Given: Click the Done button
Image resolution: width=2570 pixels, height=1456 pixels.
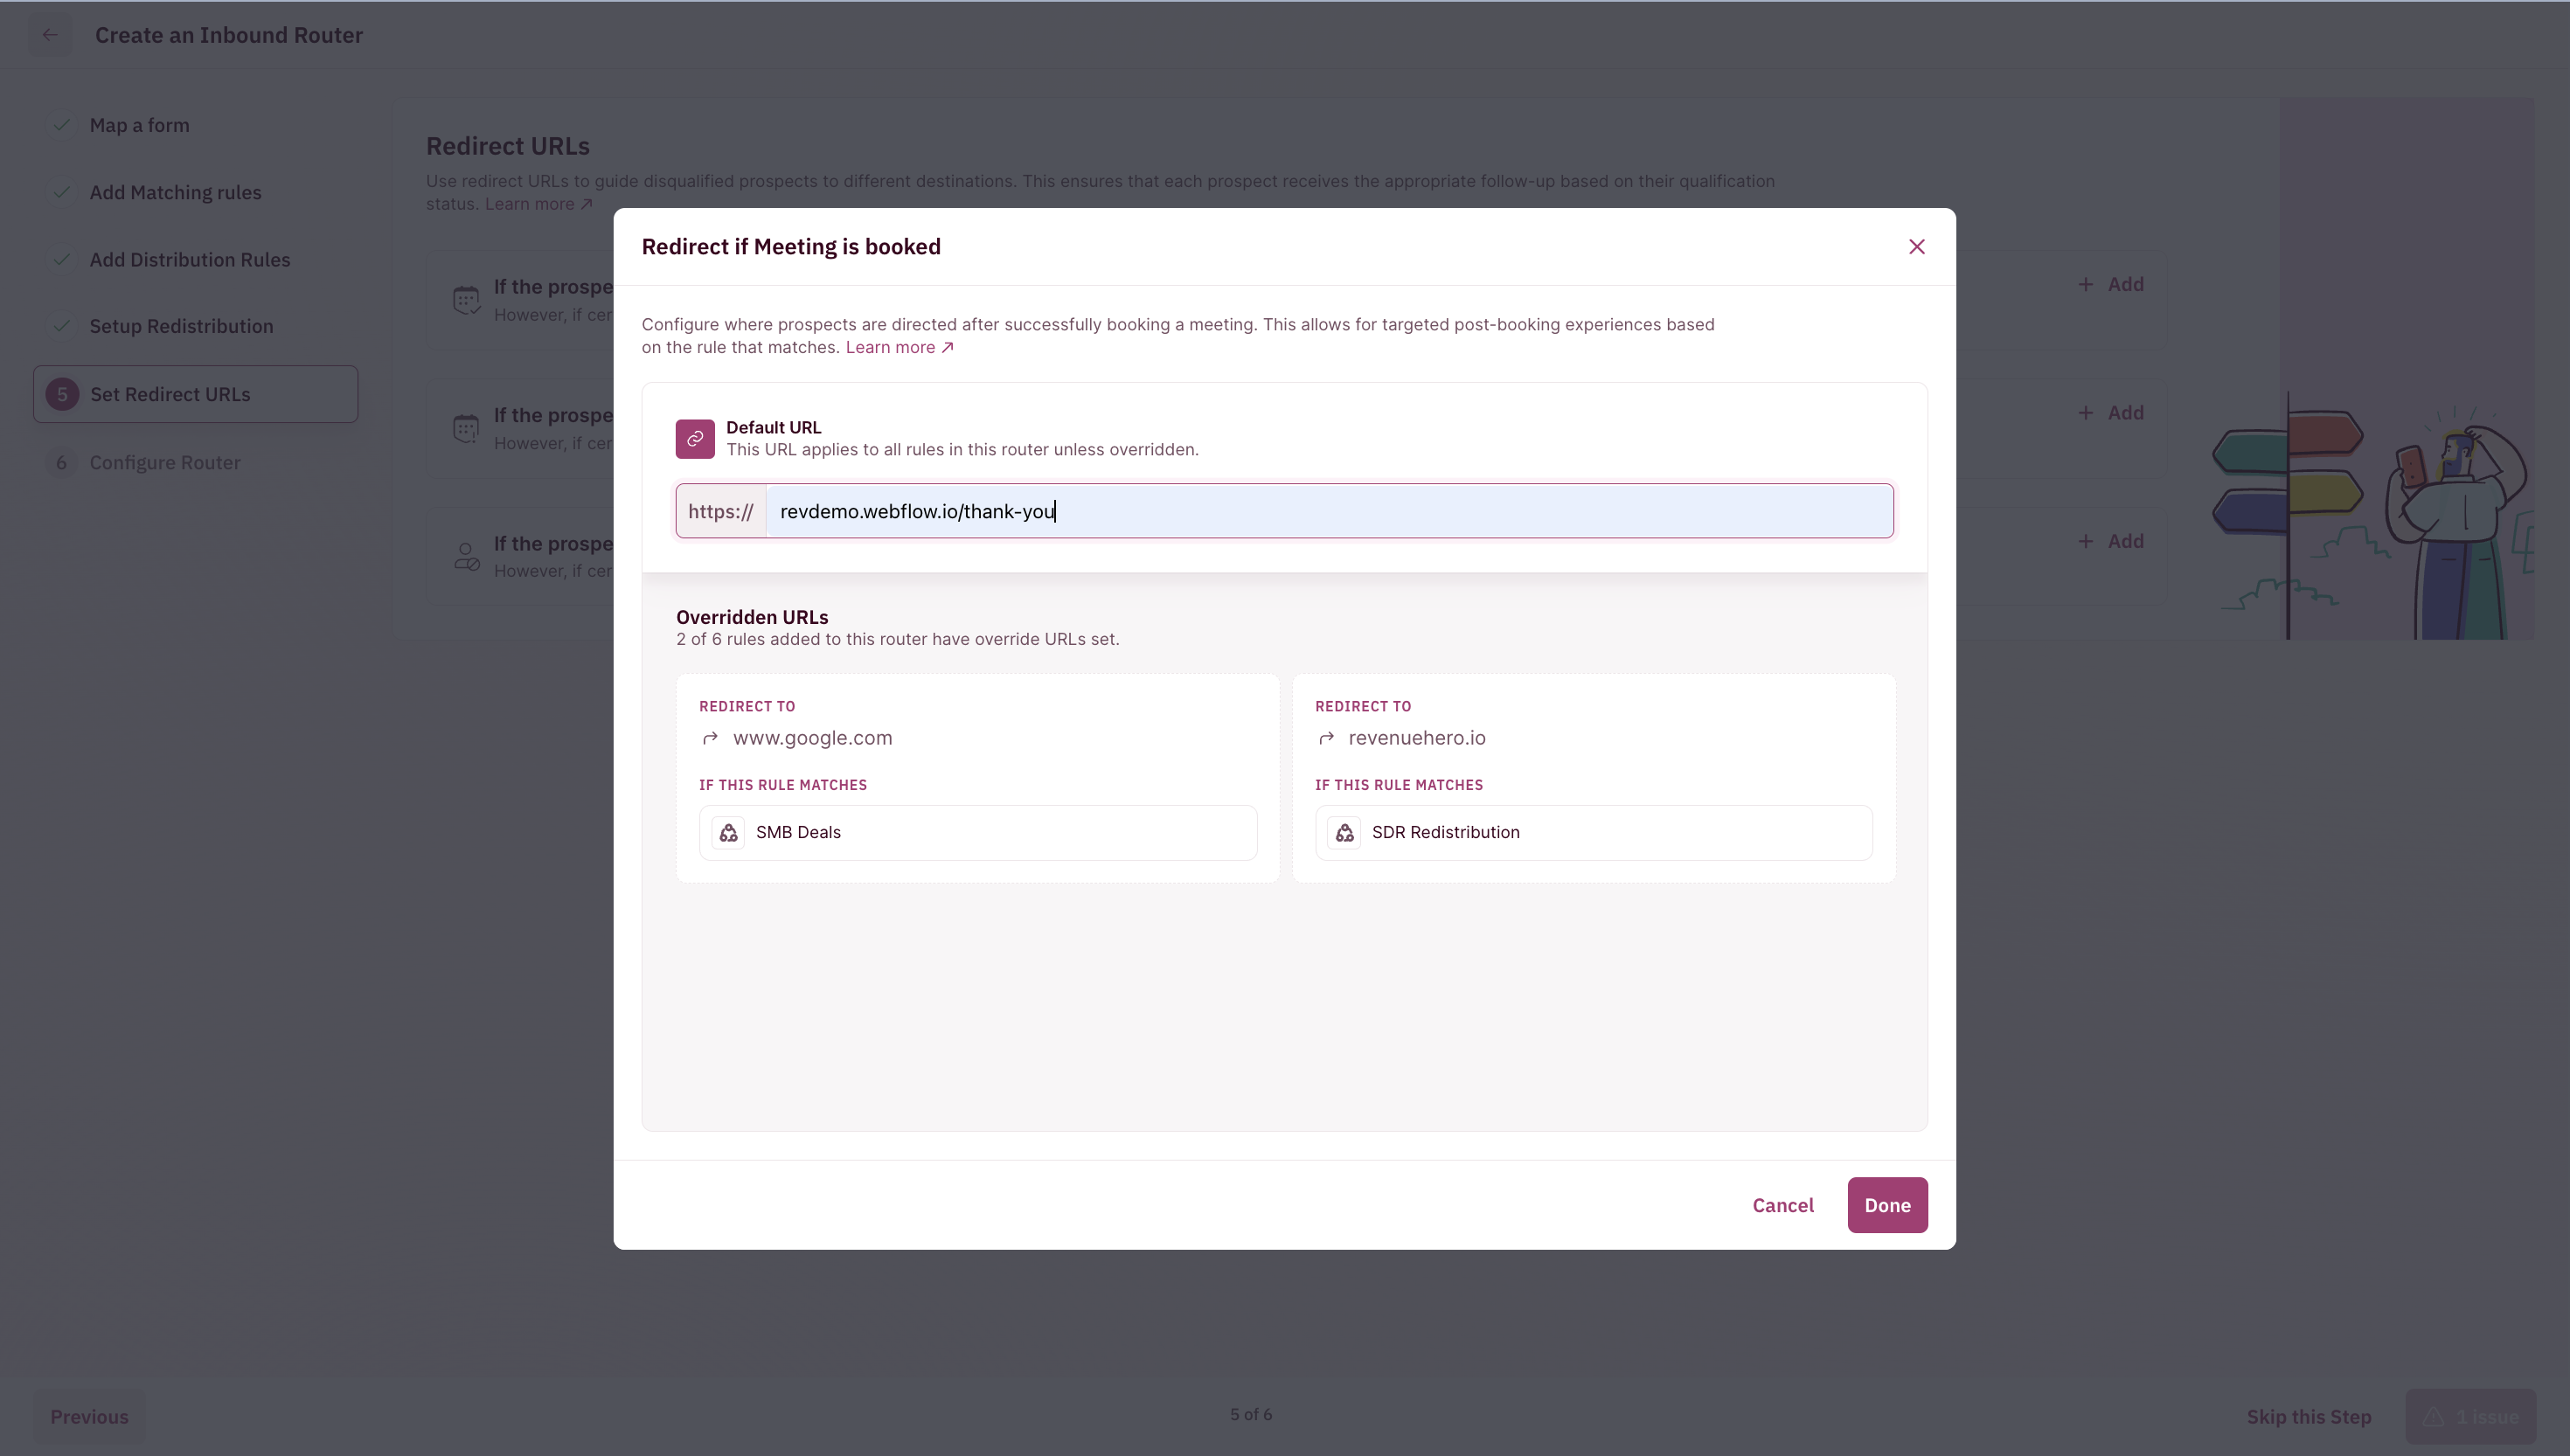Looking at the screenshot, I should 1887,1205.
